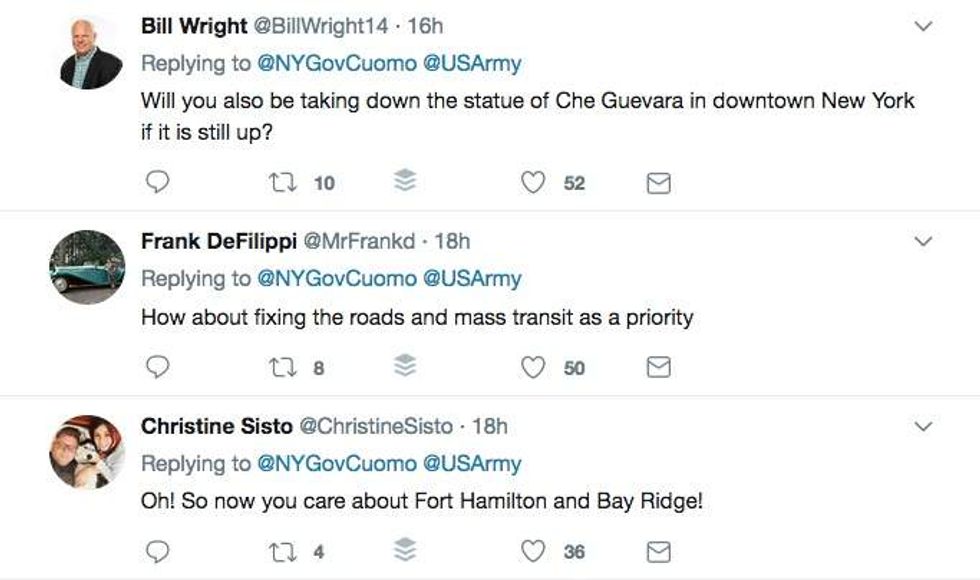Click Christine Sisto's profile photo
980x580 pixels.
[87, 452]
